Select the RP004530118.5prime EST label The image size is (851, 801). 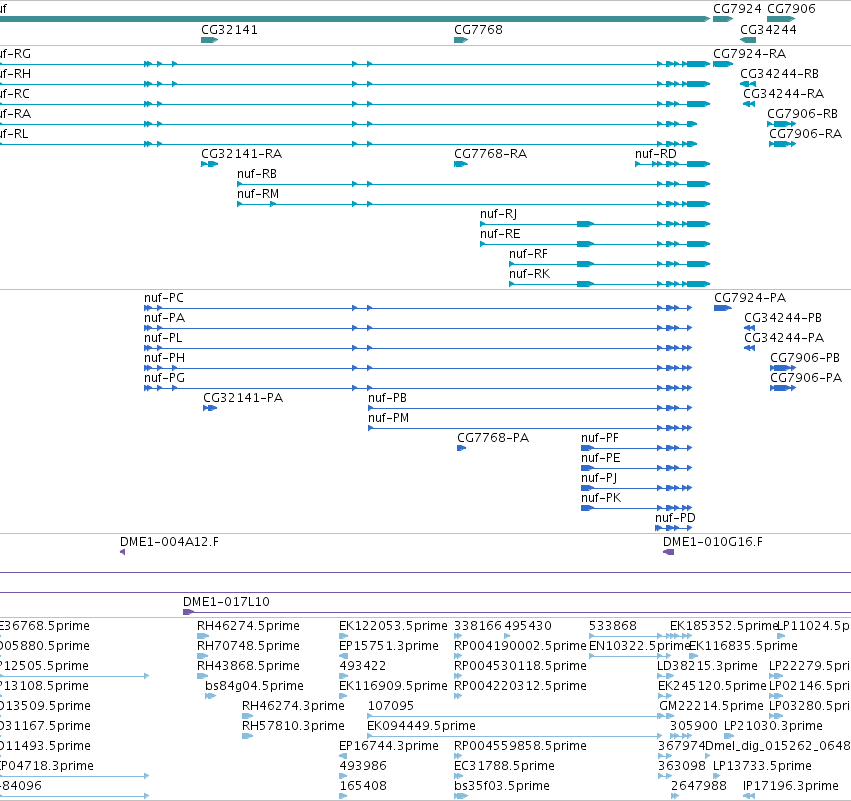pos(520,666)
